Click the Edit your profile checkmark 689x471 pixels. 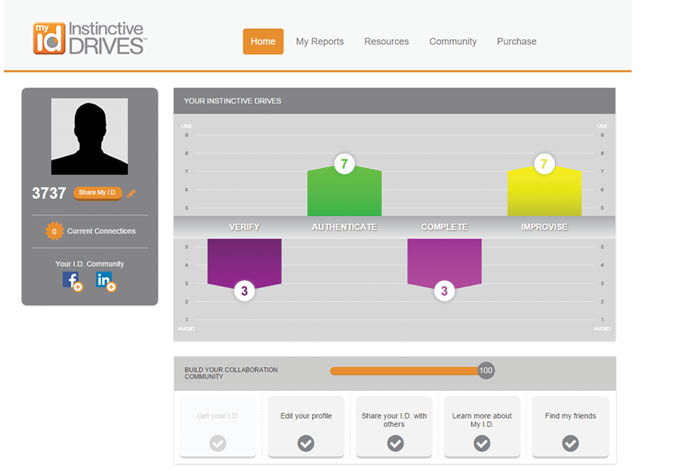(x=306, y=443)
